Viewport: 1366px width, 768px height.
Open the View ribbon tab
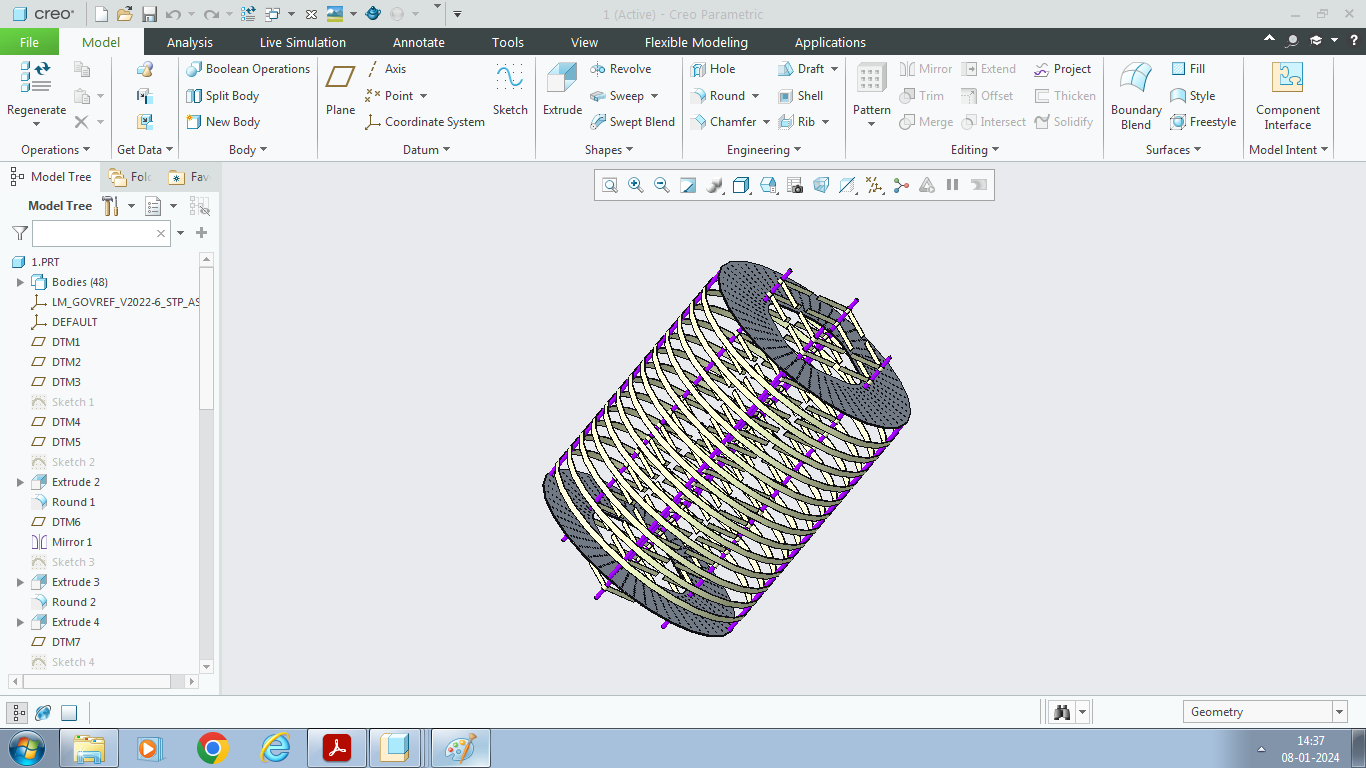point(585,42)
